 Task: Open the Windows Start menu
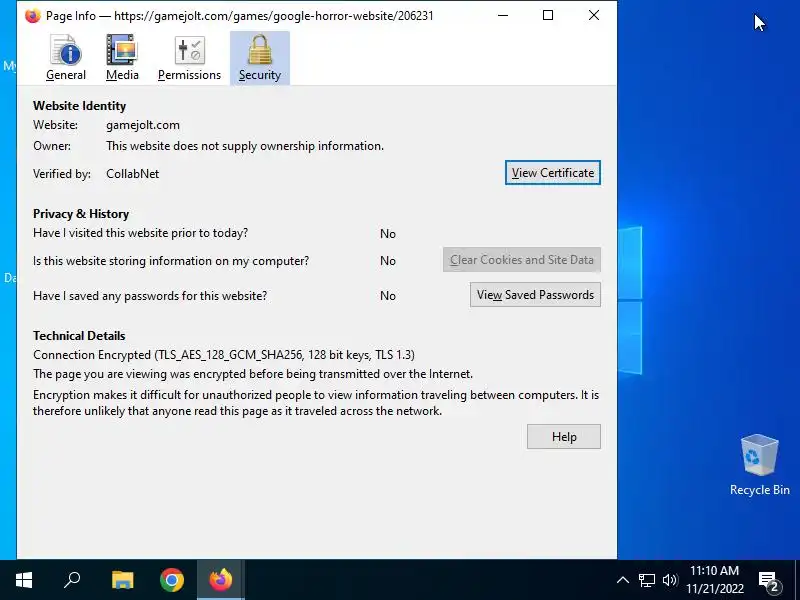coord(24,580)
